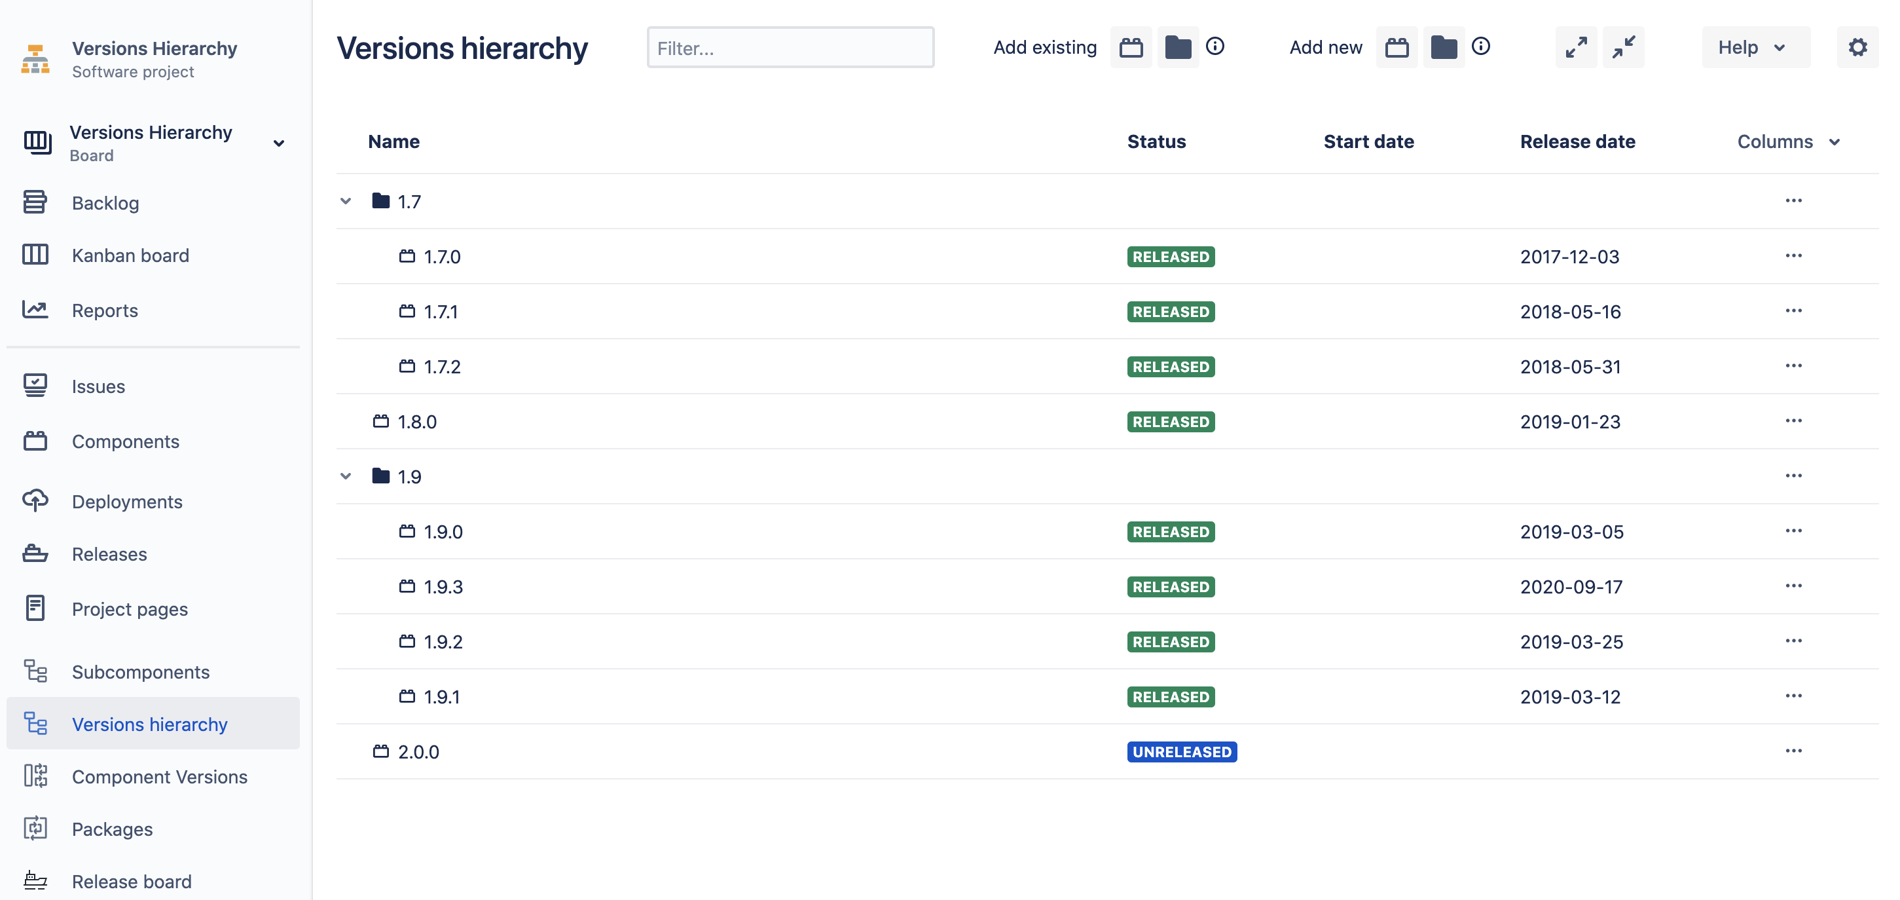This screenshot has width=1900, height=900.
Task: Select version name 1.7.2
Action: pos(442,367)
